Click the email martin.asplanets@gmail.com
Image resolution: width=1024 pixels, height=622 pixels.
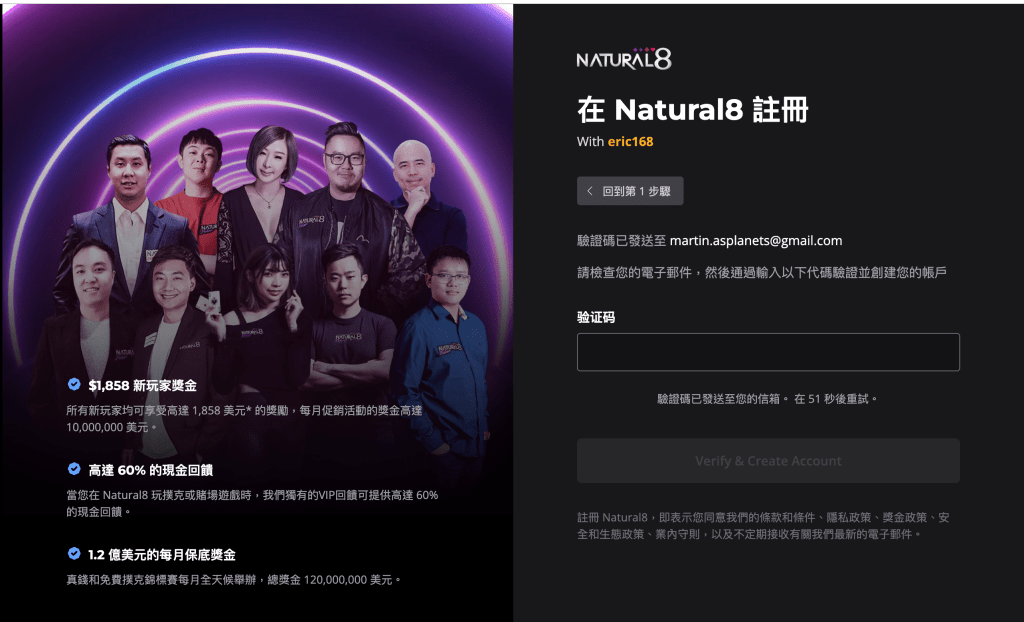(756, 240)
